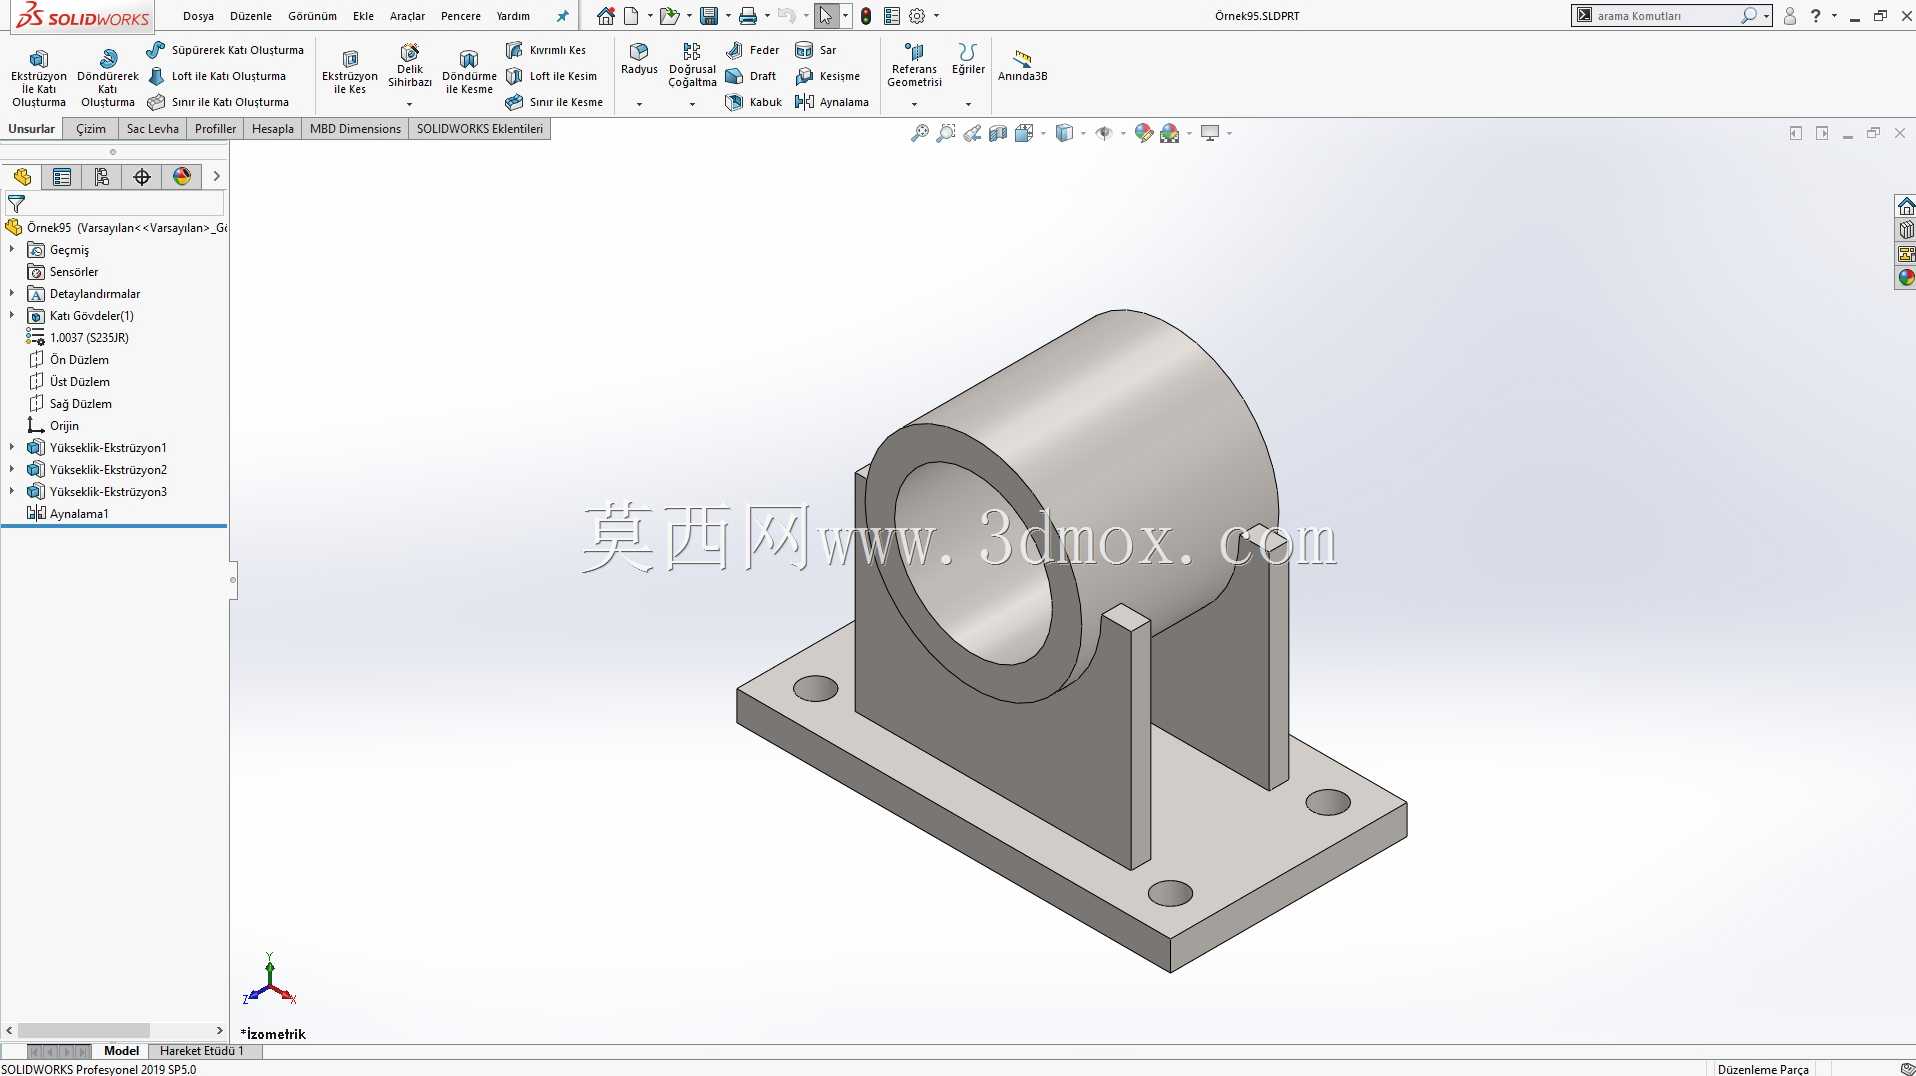Switch to the Sac Levha tab

(x=152, y=129)
